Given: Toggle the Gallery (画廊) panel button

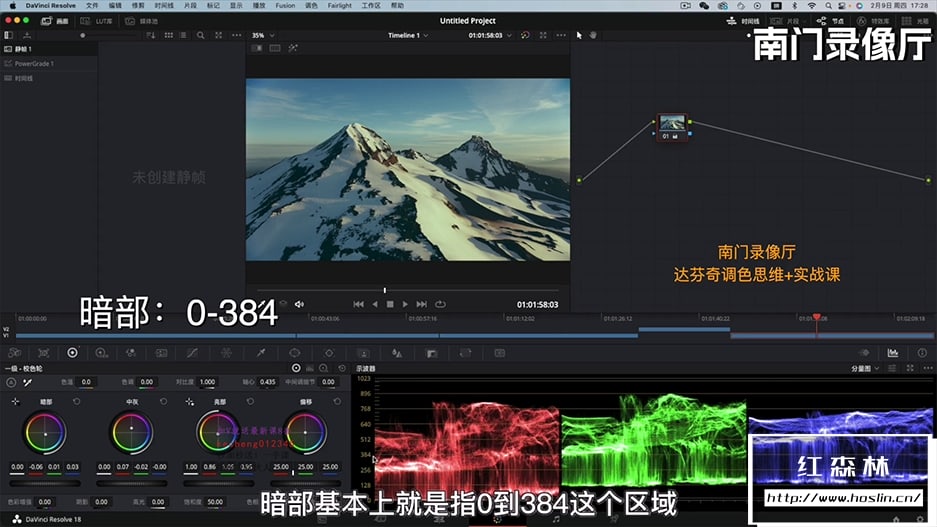Looking at the screenshot, I should pyautogui.click(x=54, y=21).
